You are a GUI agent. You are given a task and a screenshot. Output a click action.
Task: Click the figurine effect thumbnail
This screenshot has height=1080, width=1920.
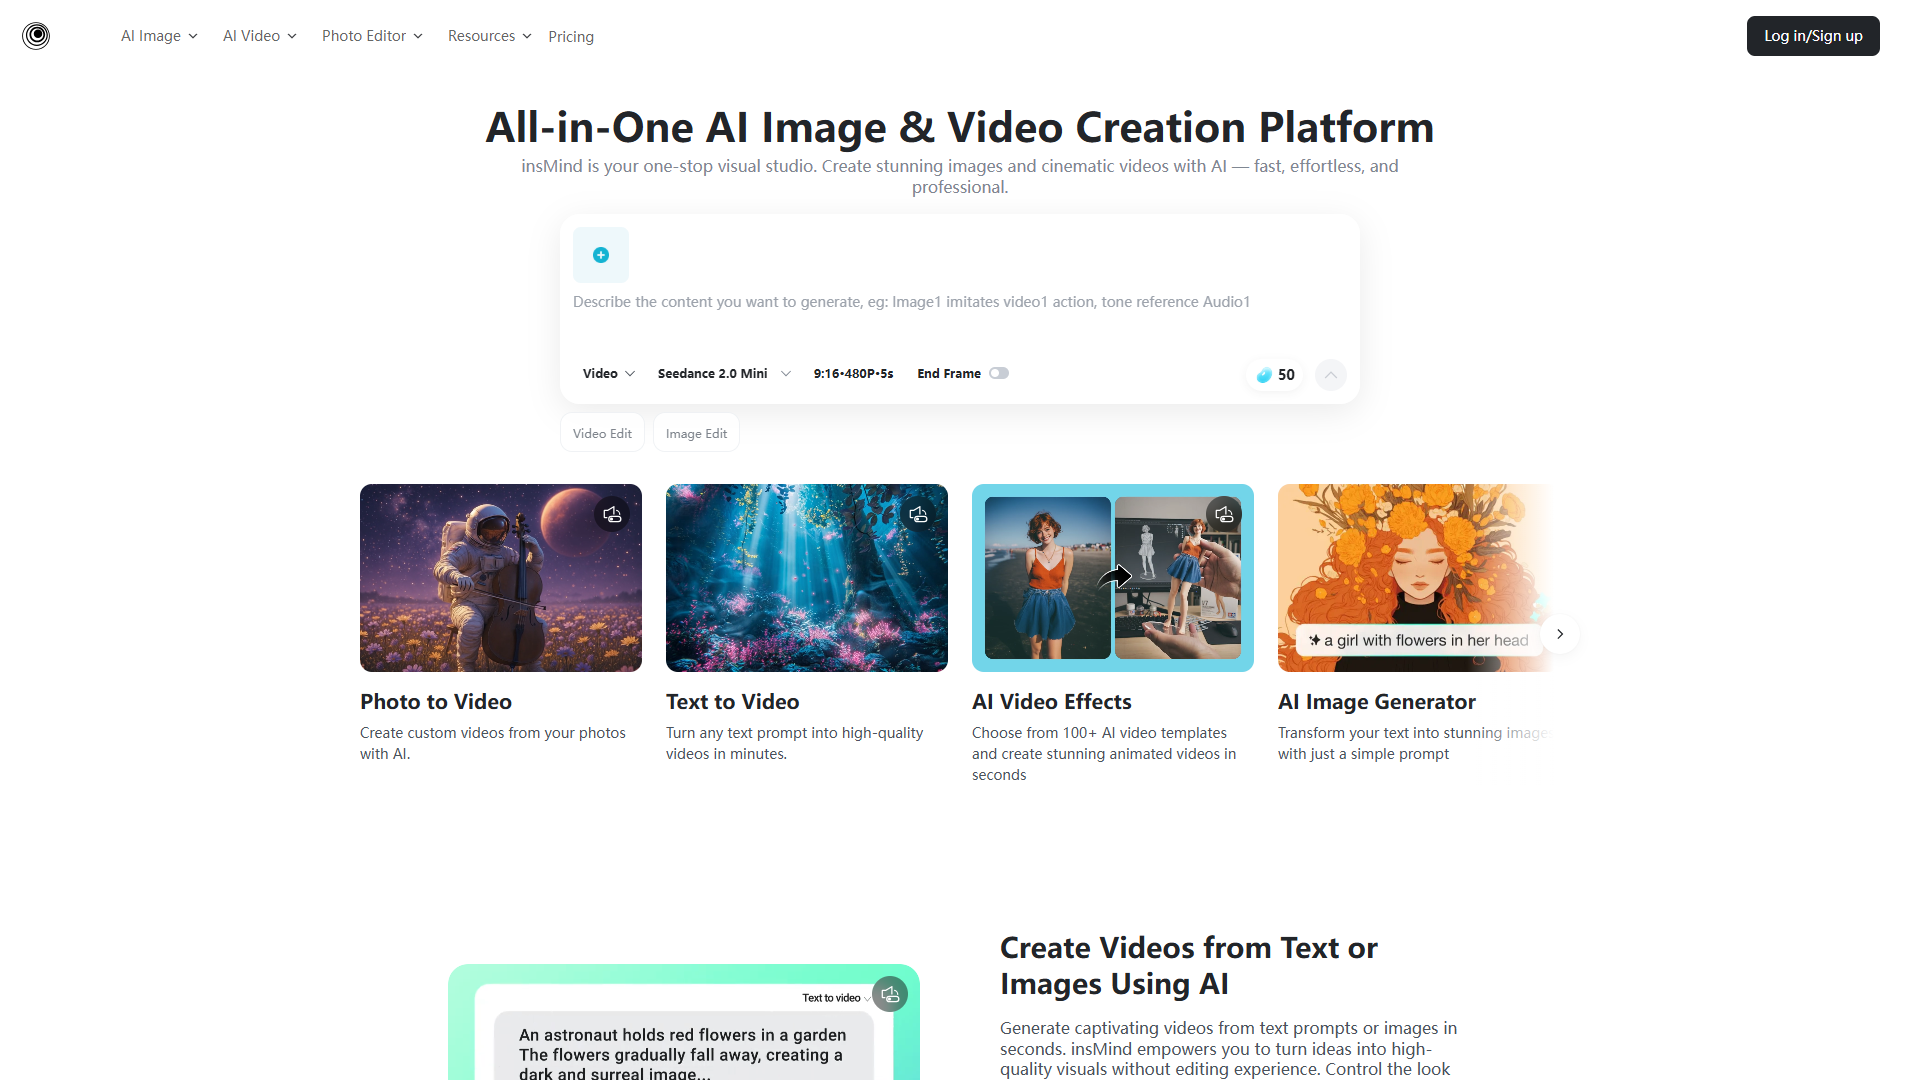pos(1113,578)
